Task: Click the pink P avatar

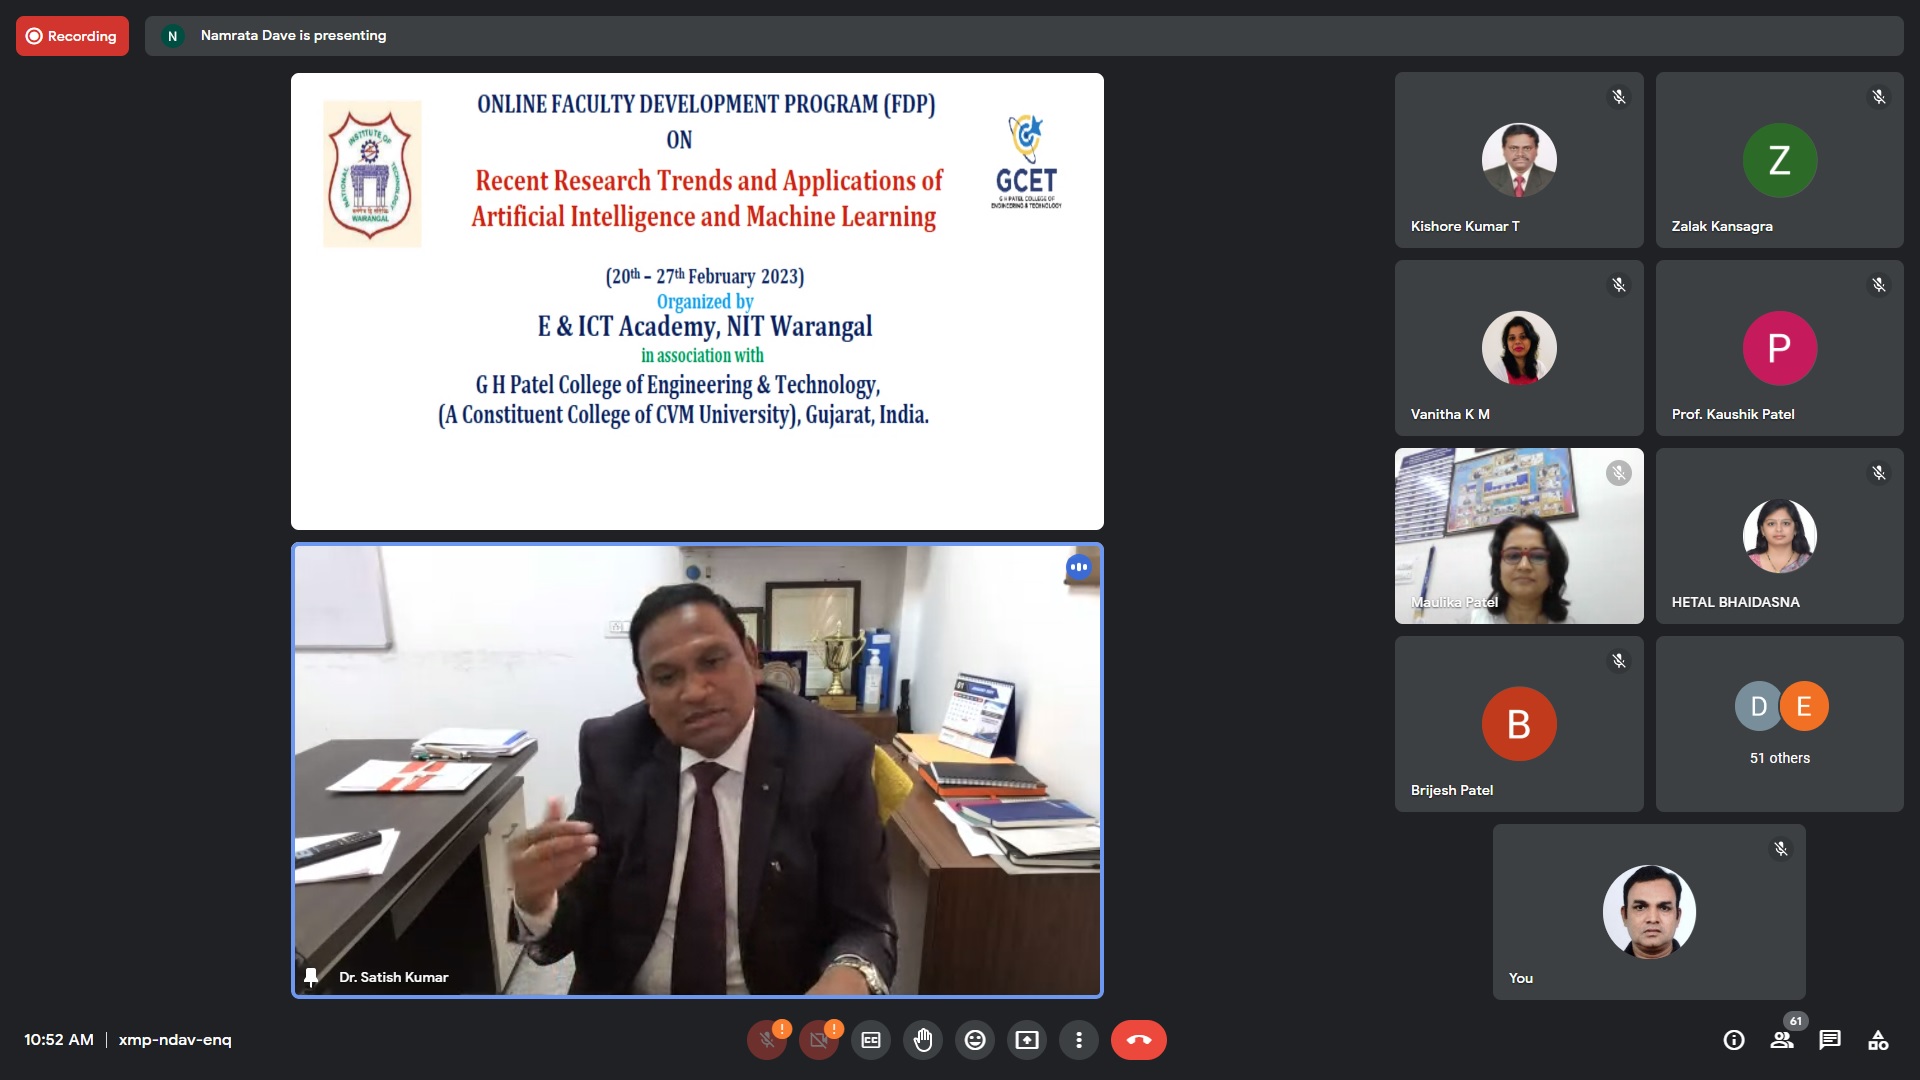Action: [1780, 348]
